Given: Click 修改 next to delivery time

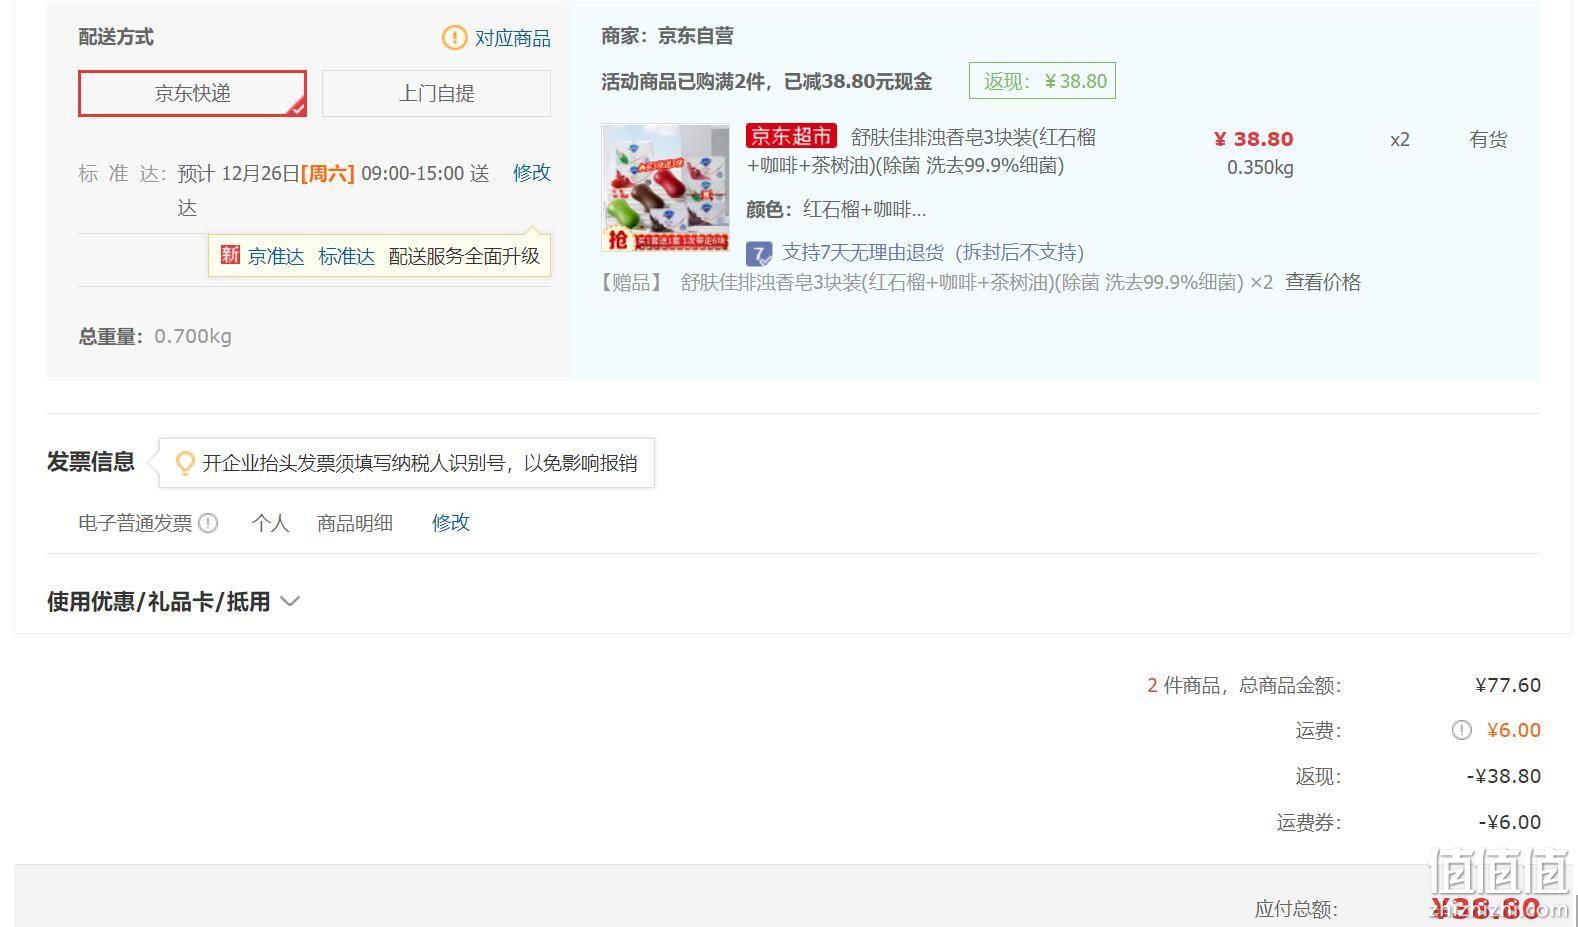Looking at the screenshot, I should [x=532, y=173].
